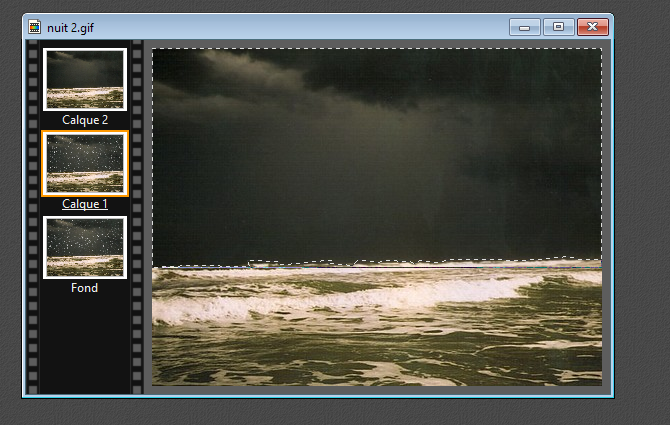Select the Calque 1 layer thumbnail

(x=85, y=164)
